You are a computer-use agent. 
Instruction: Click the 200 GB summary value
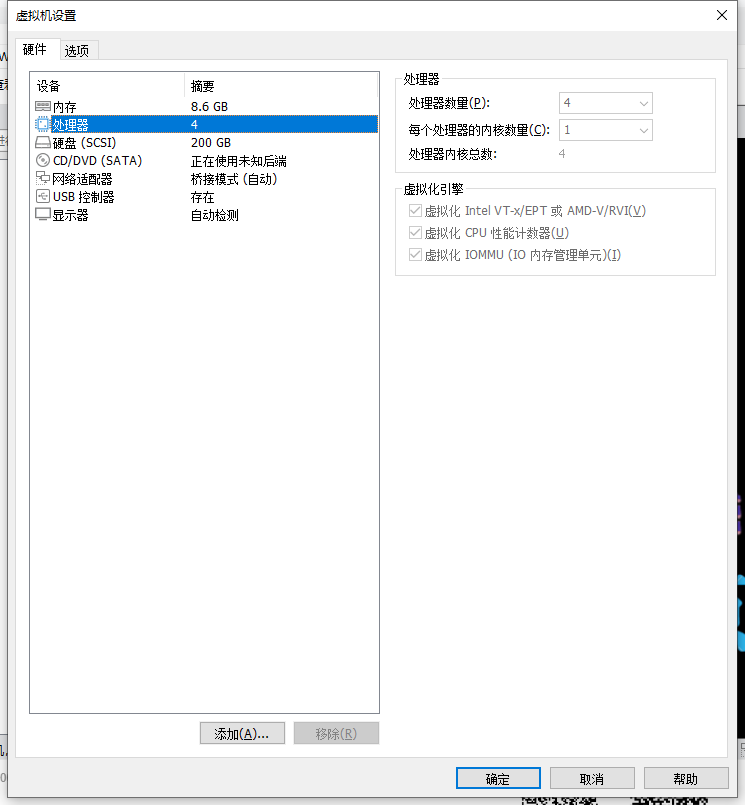(x=211, y=143)
